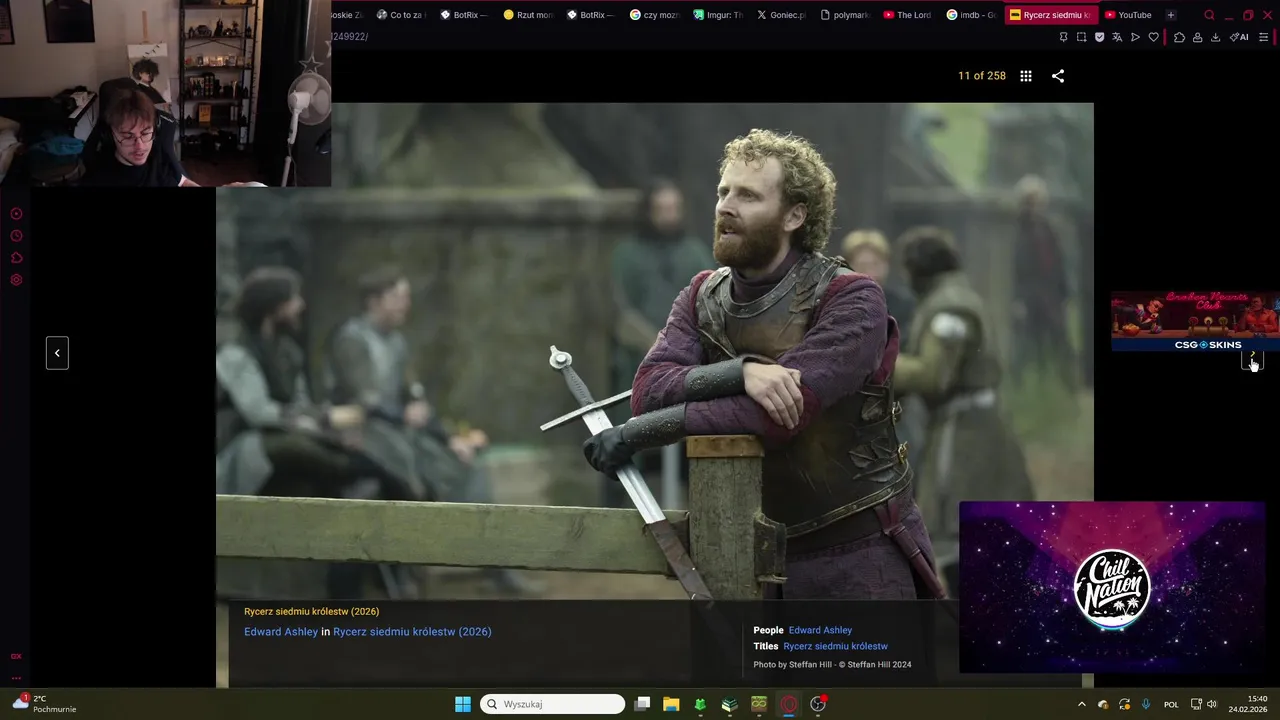Screen dimensions: 1280x720
Task: Switch to the Goniec.pl tab
Action: (780, 15)
